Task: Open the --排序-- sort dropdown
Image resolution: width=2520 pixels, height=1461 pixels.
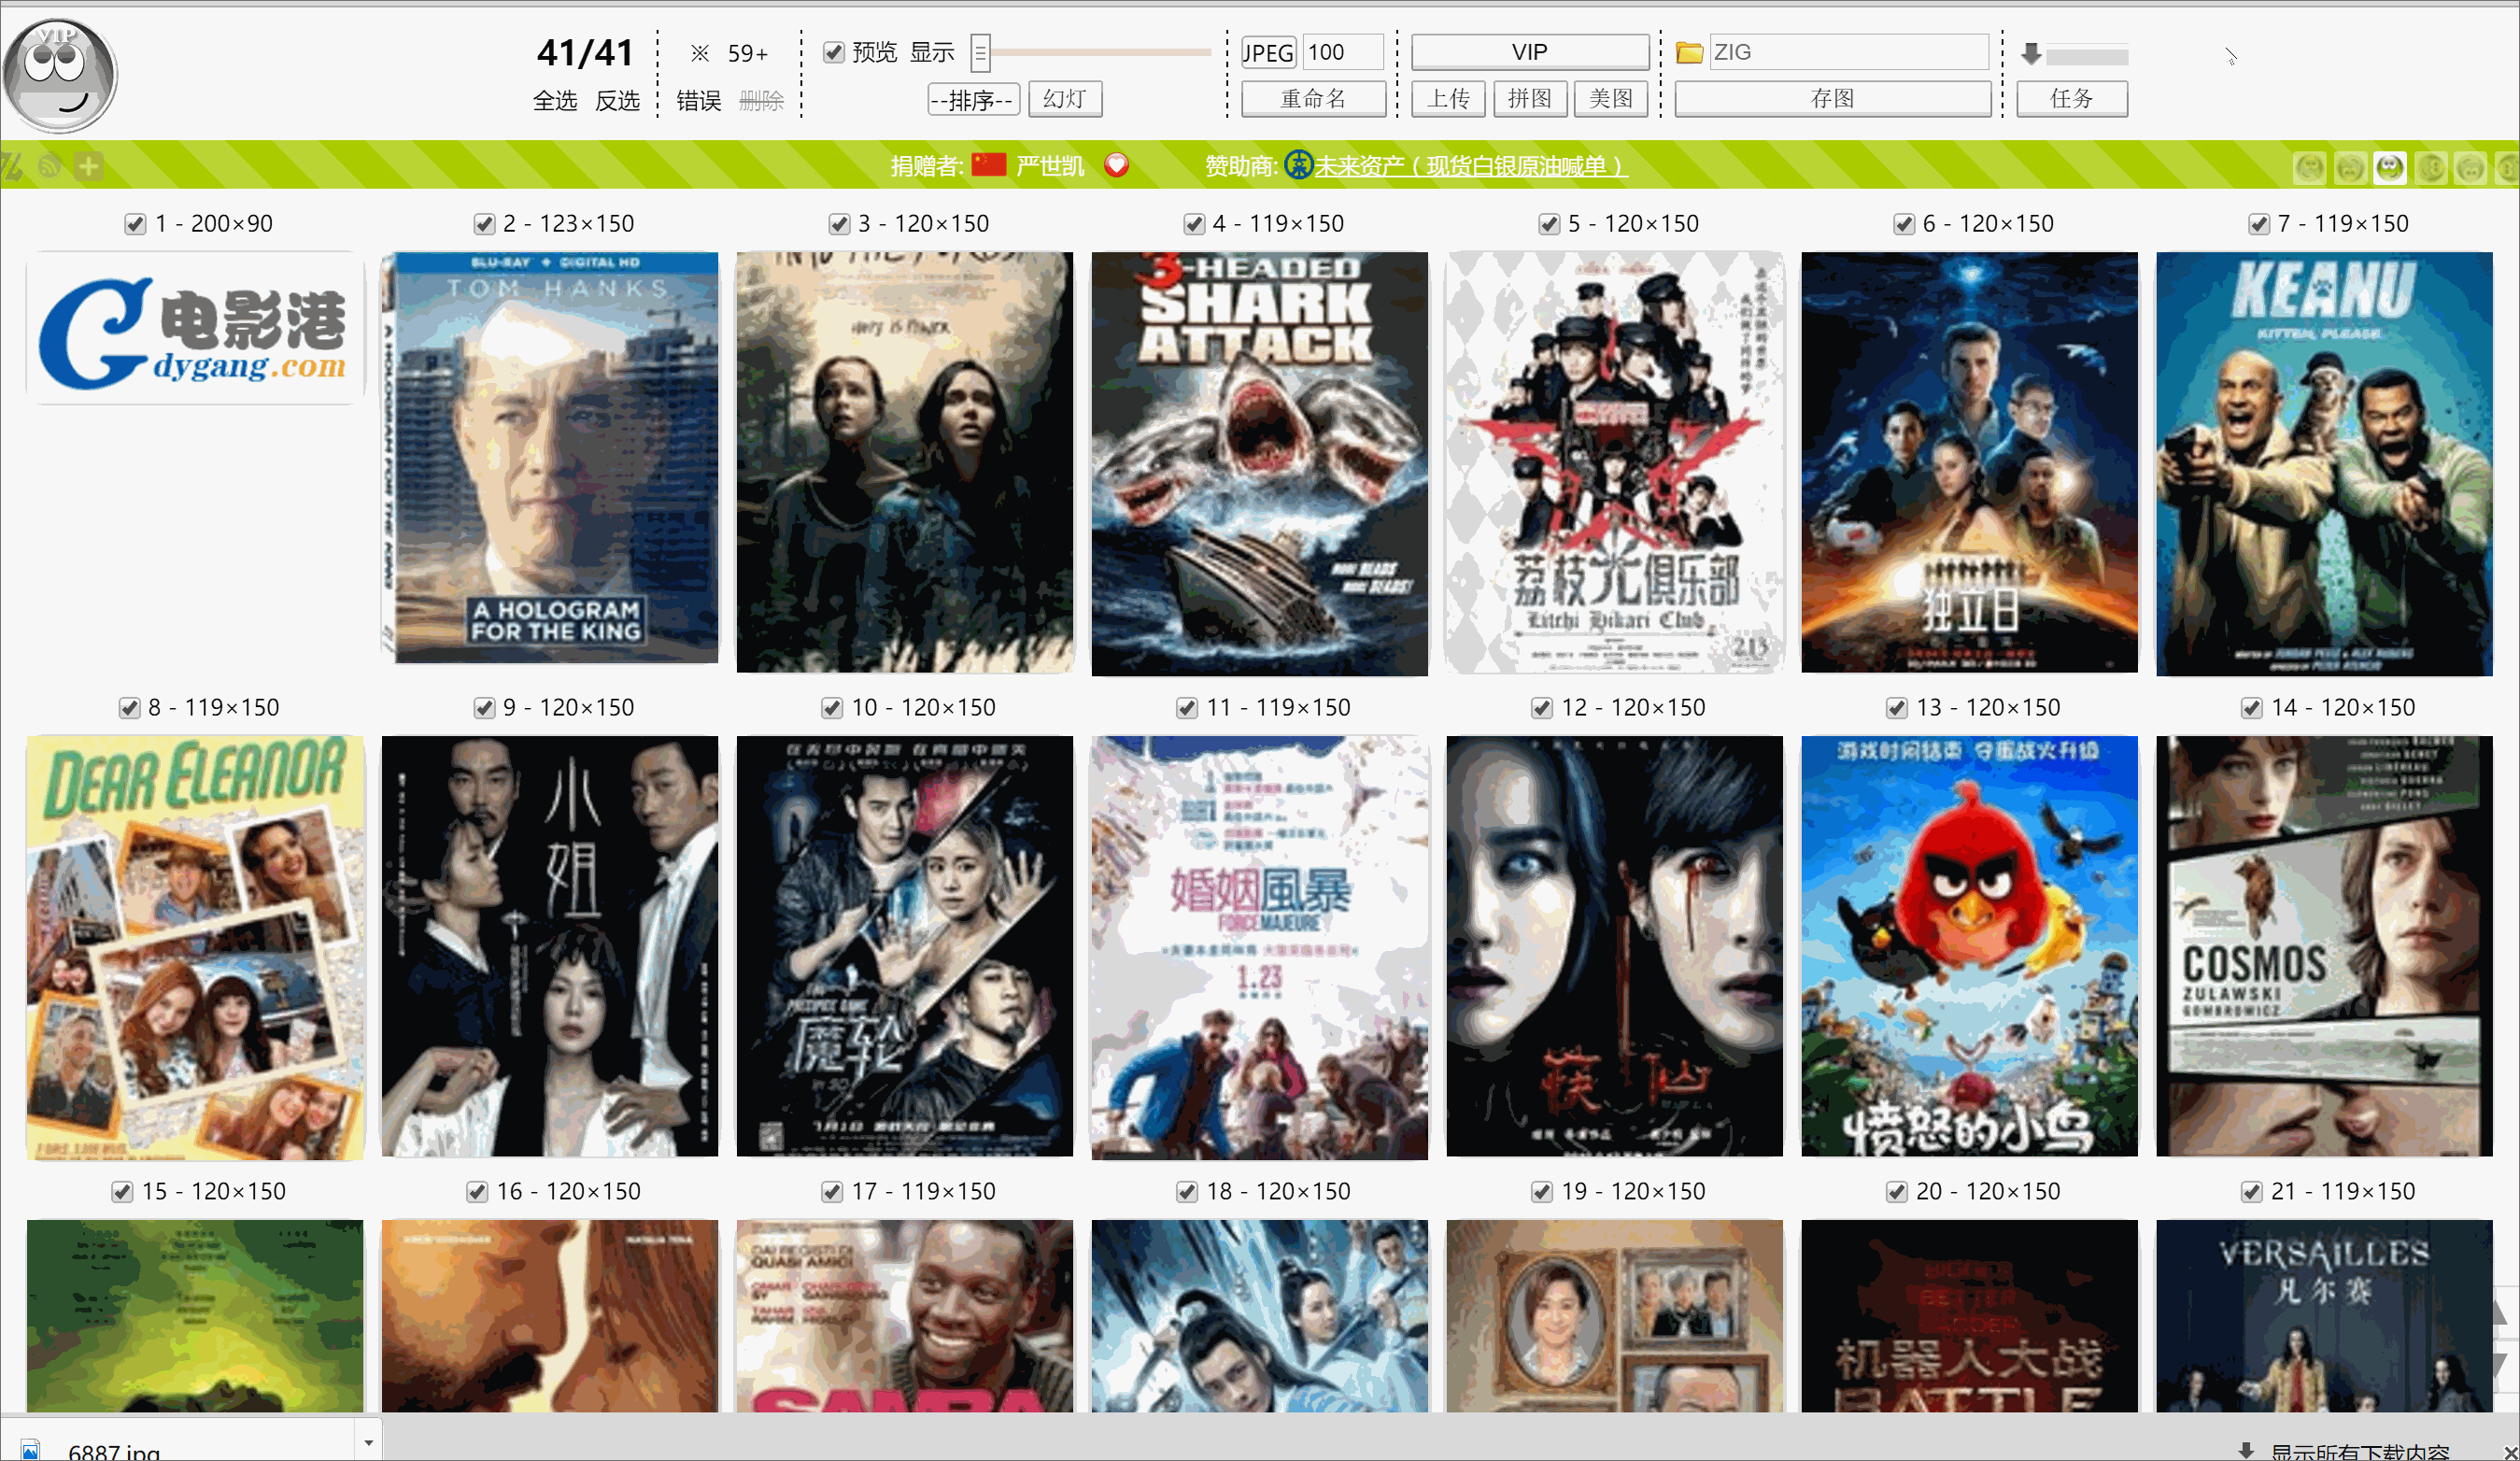Action: click(973, 99)
